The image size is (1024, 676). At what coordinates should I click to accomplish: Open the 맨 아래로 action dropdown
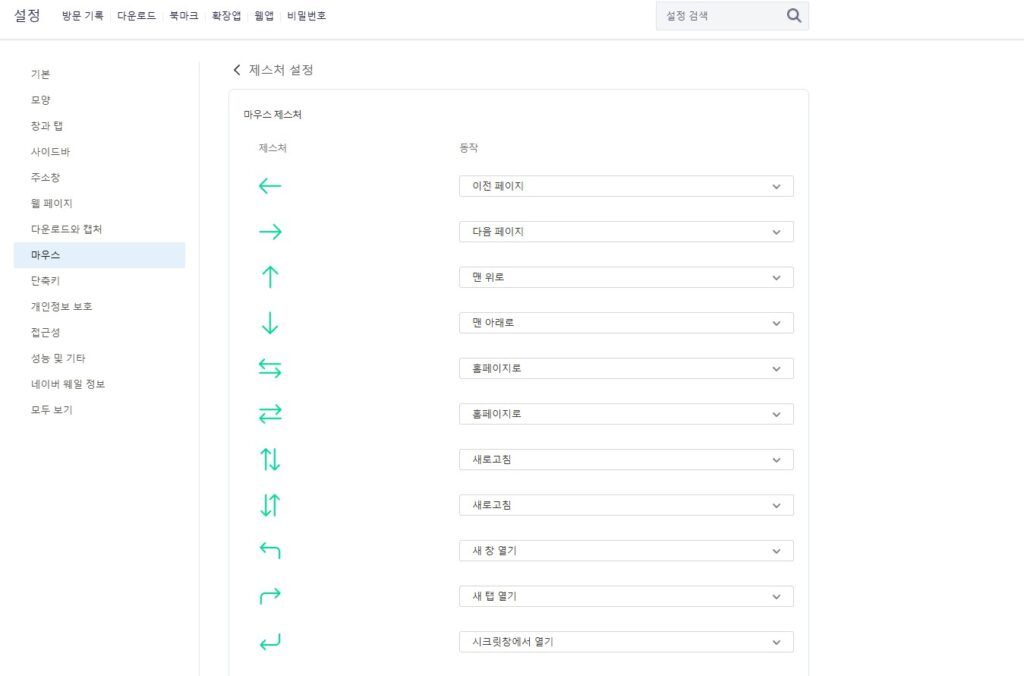click(626, 323)
